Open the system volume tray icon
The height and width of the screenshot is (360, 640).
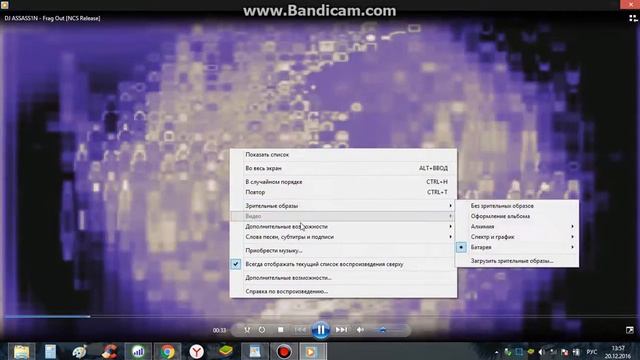click(542, 352)
